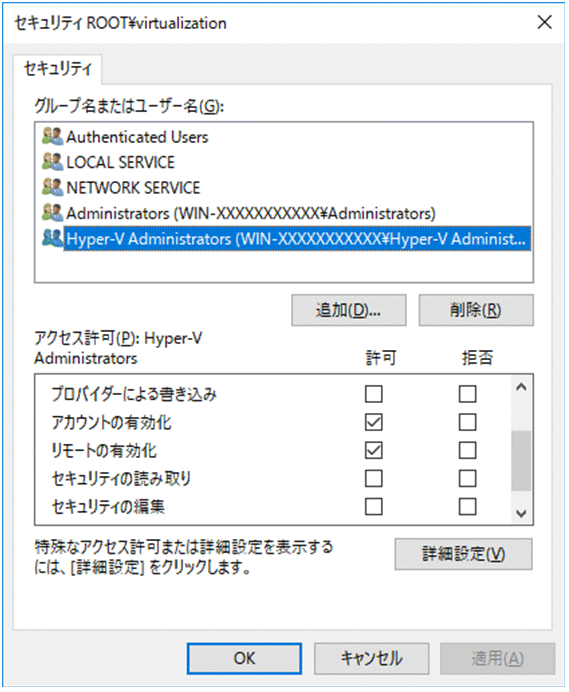The width and height of the screenshot is (569, 692).
Task: Click the Administrators group icon
Action: point(53,213)
